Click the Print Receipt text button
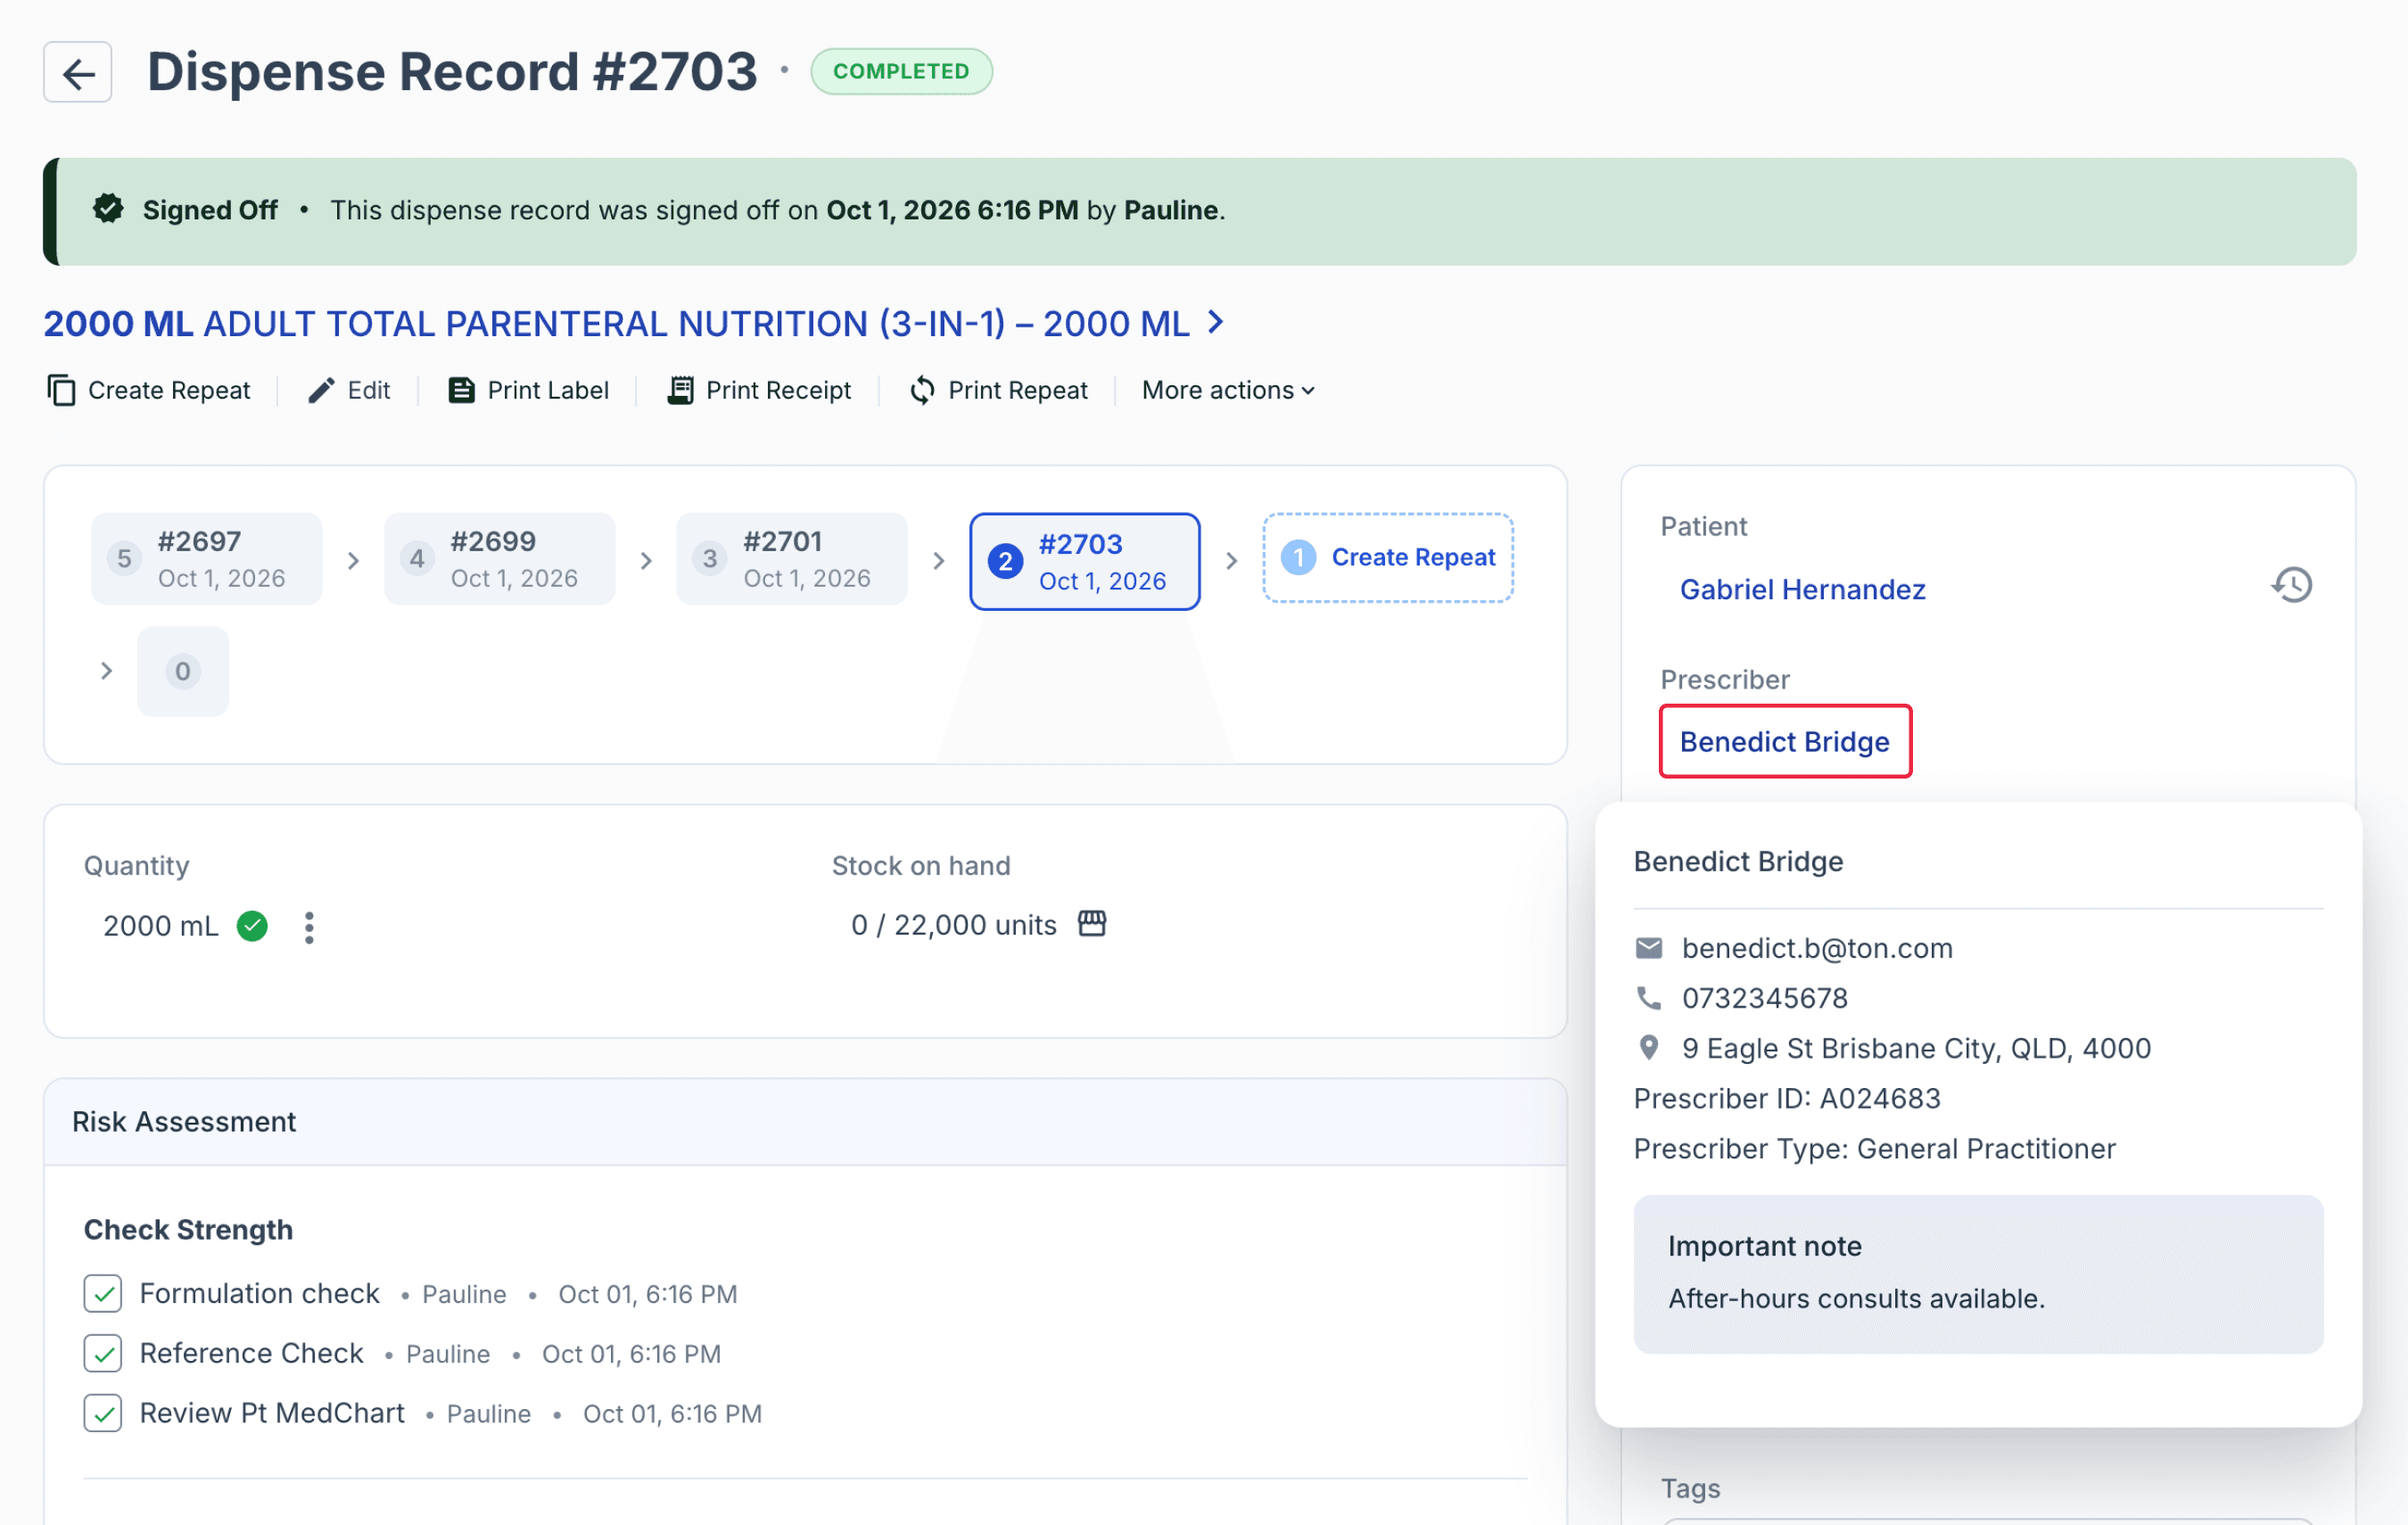Viewport: 2408px width, 1525px height. [x=778, y=390]
